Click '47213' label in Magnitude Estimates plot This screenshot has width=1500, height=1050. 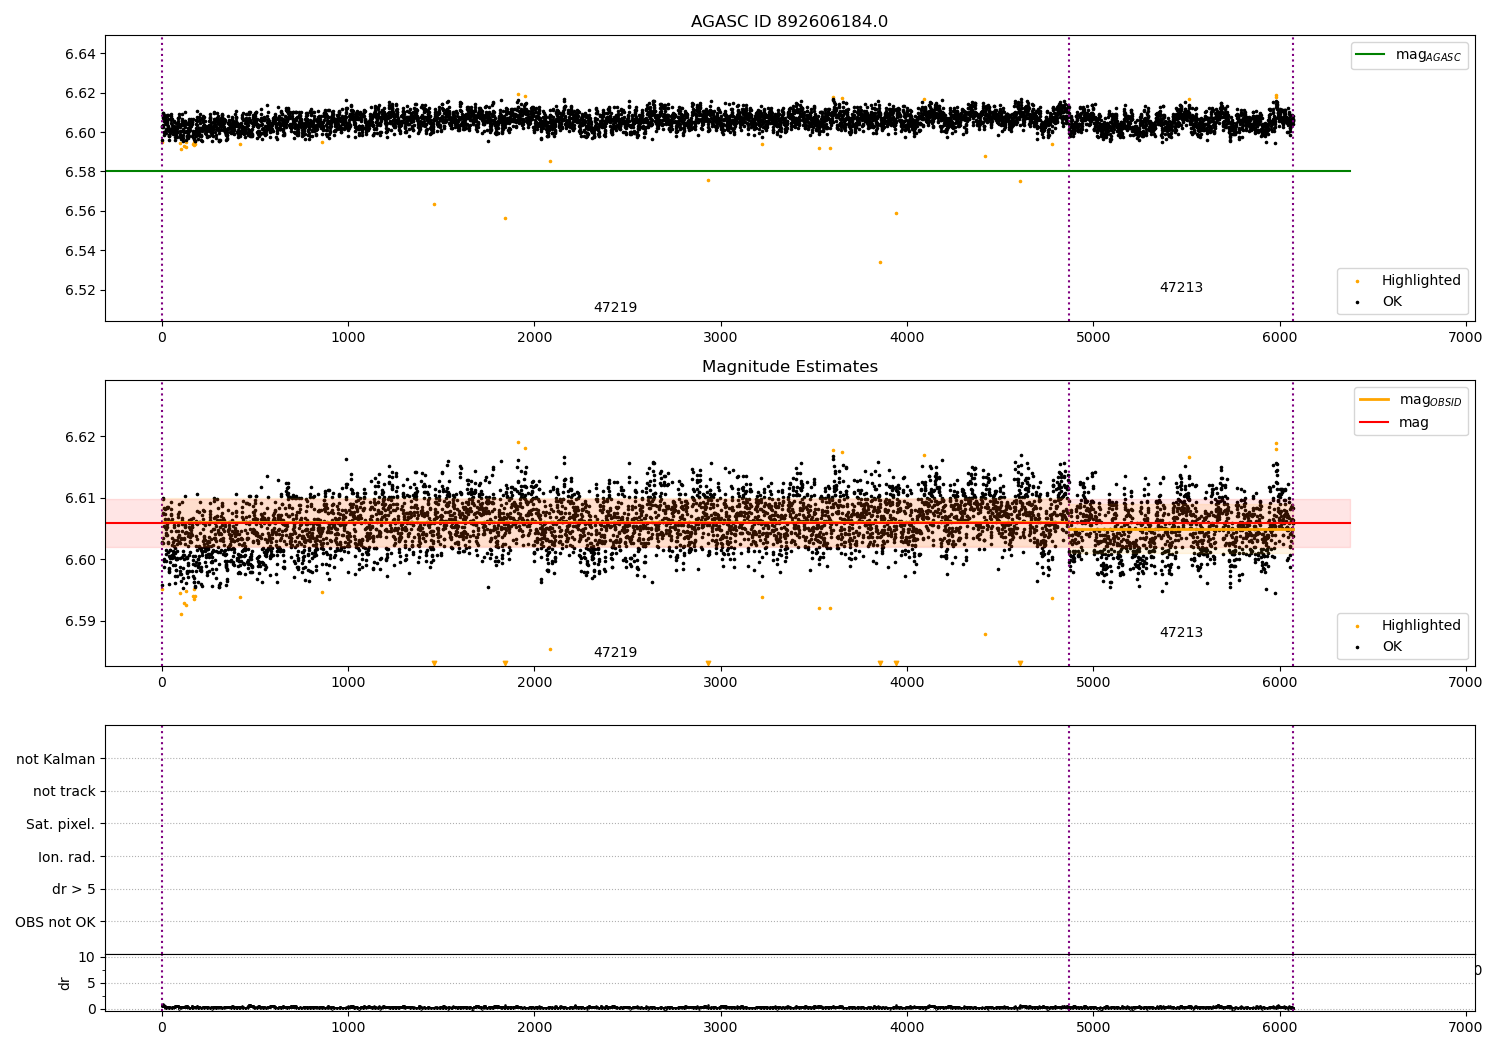point(1181,633)
